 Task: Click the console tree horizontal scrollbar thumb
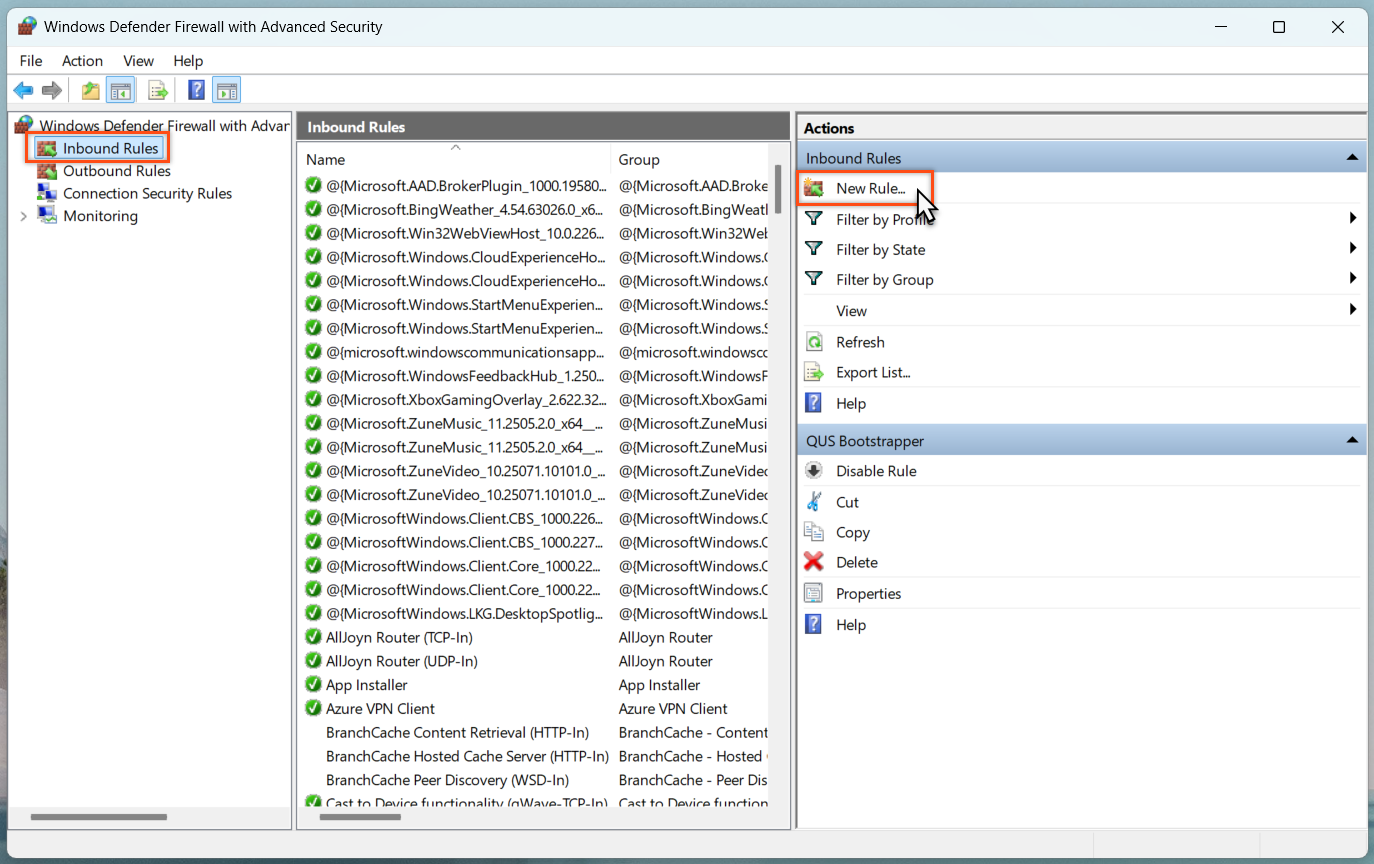99,817
